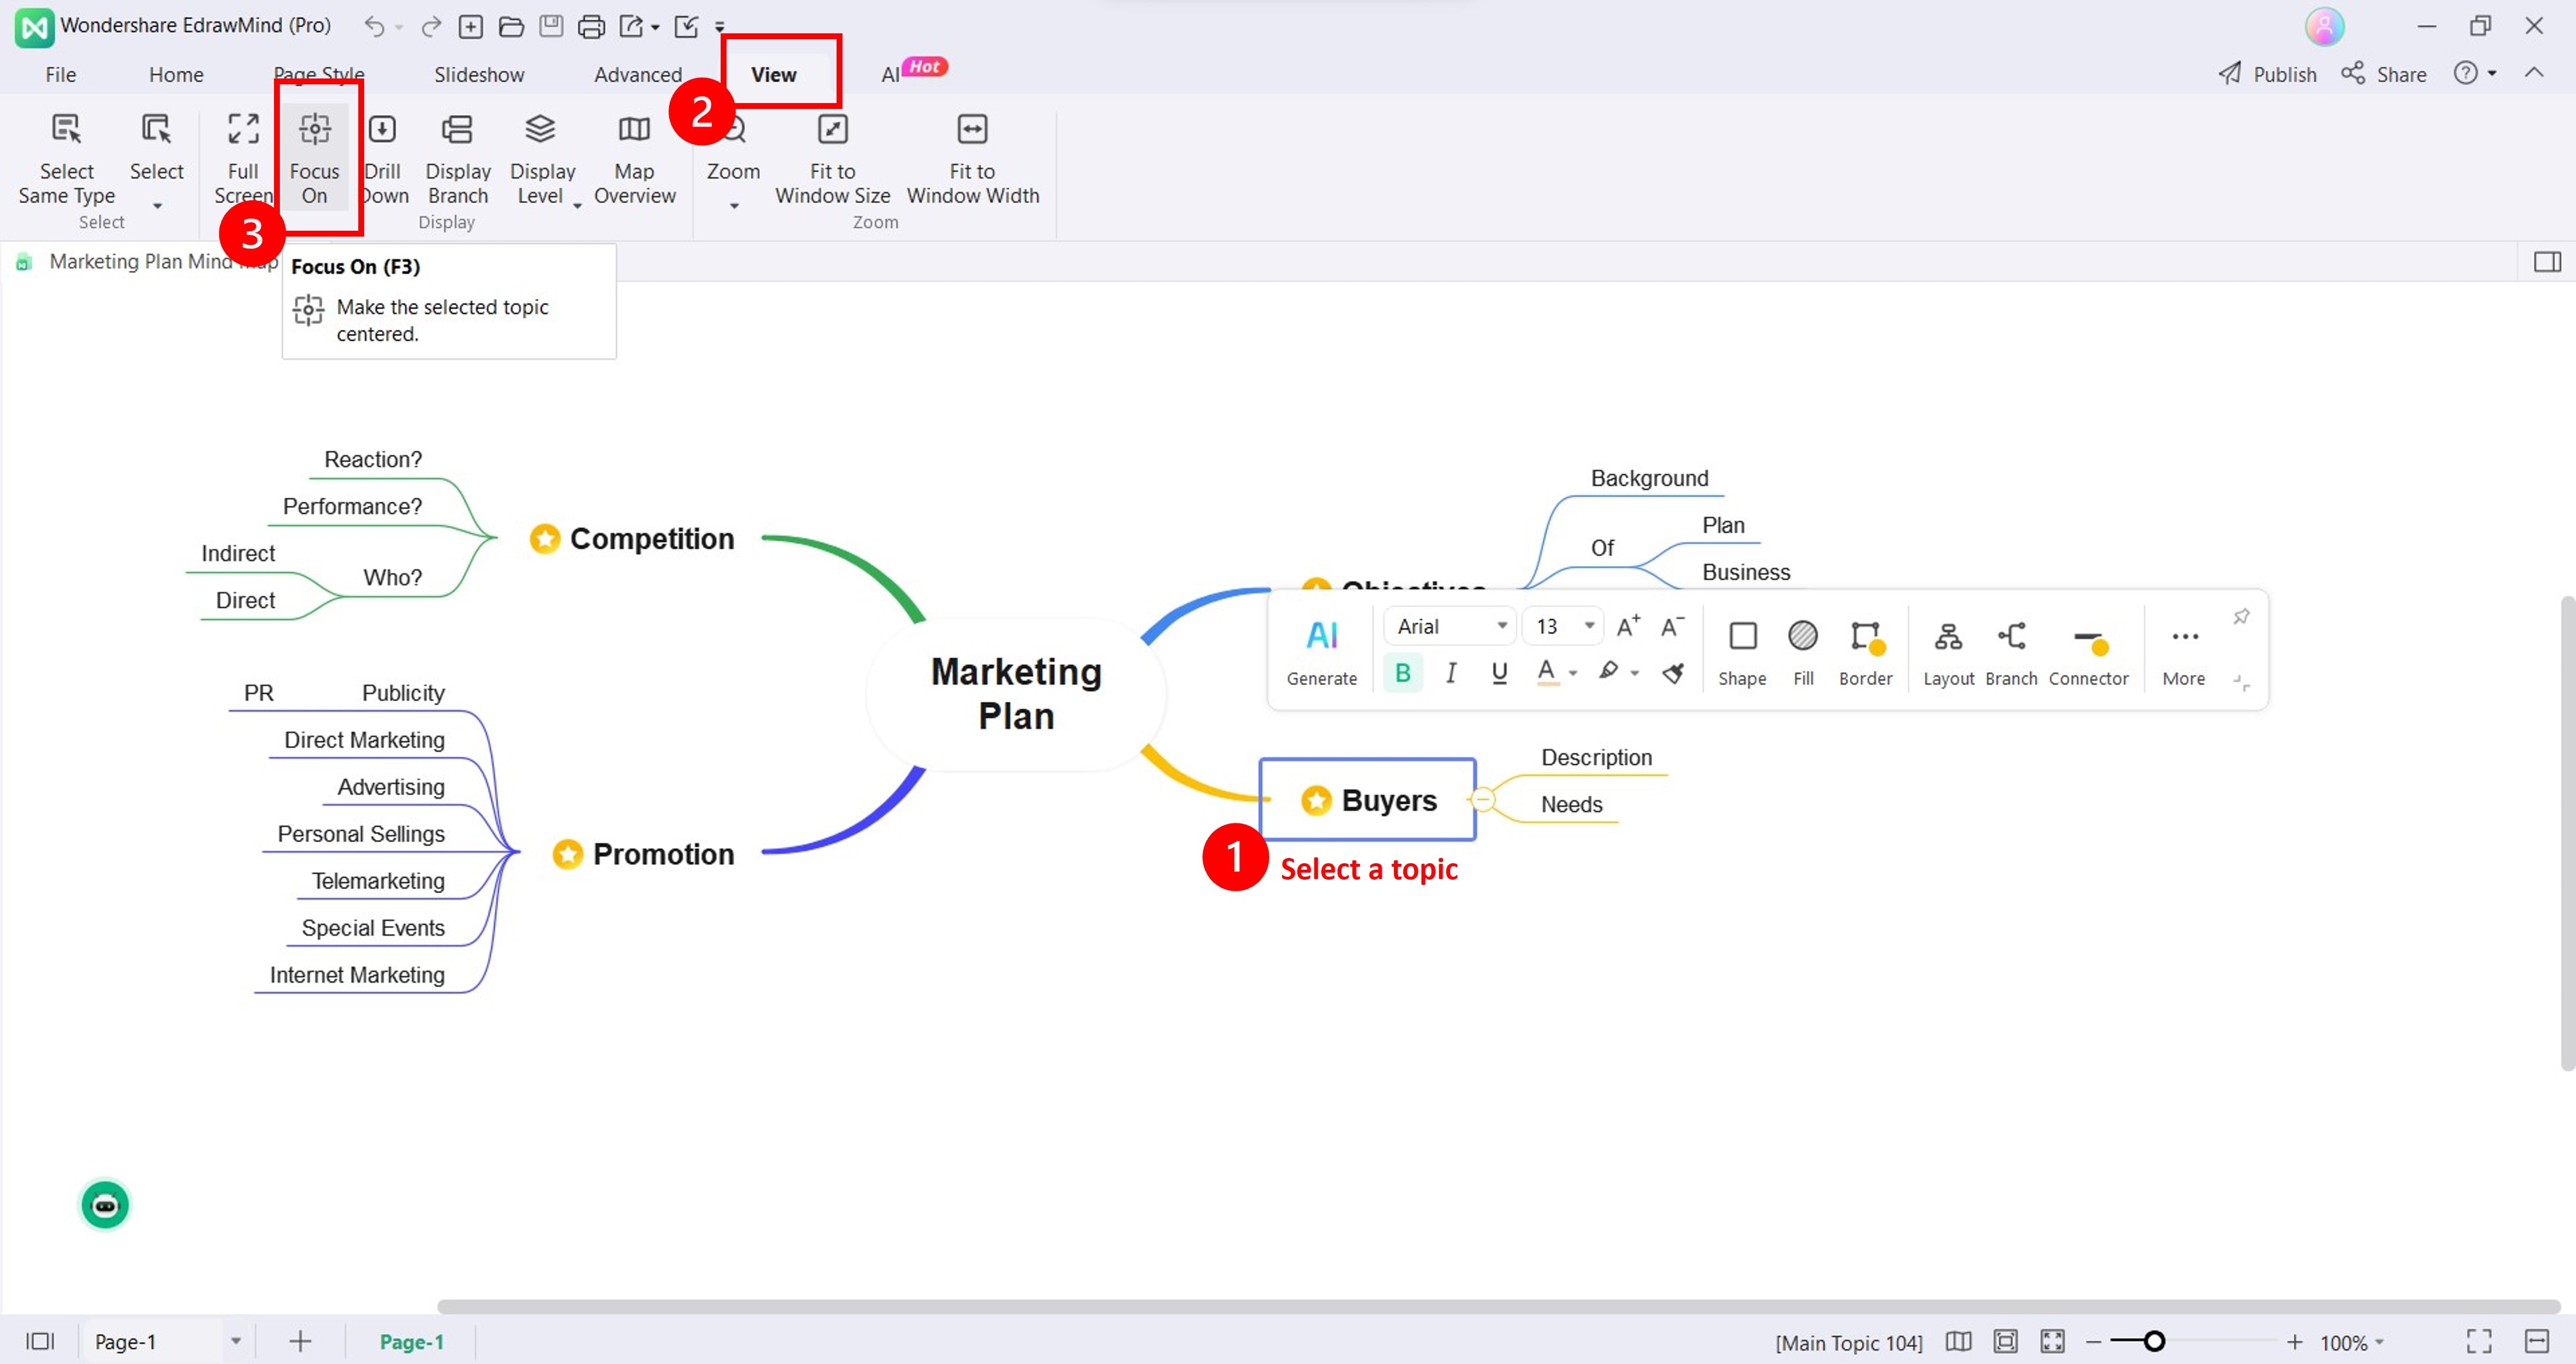Toggle Bold formatting on

pos(1402,673)
